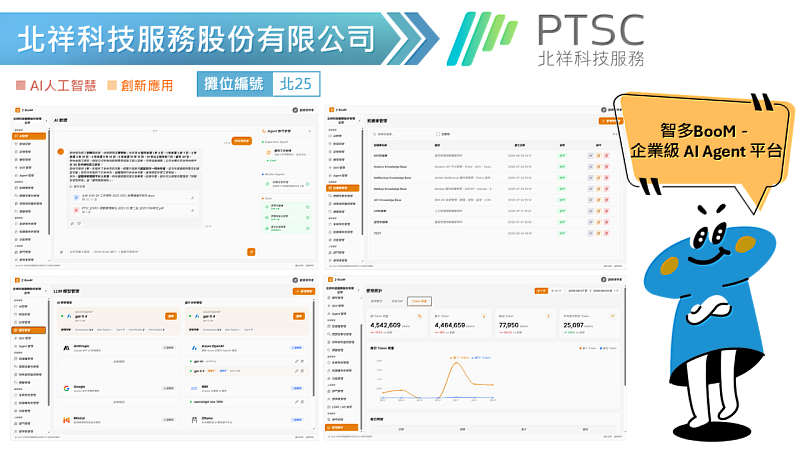Click the 'TEST' knowledge base row name
800x450 pixels.
pyautogui.click(x=377, y=233)
